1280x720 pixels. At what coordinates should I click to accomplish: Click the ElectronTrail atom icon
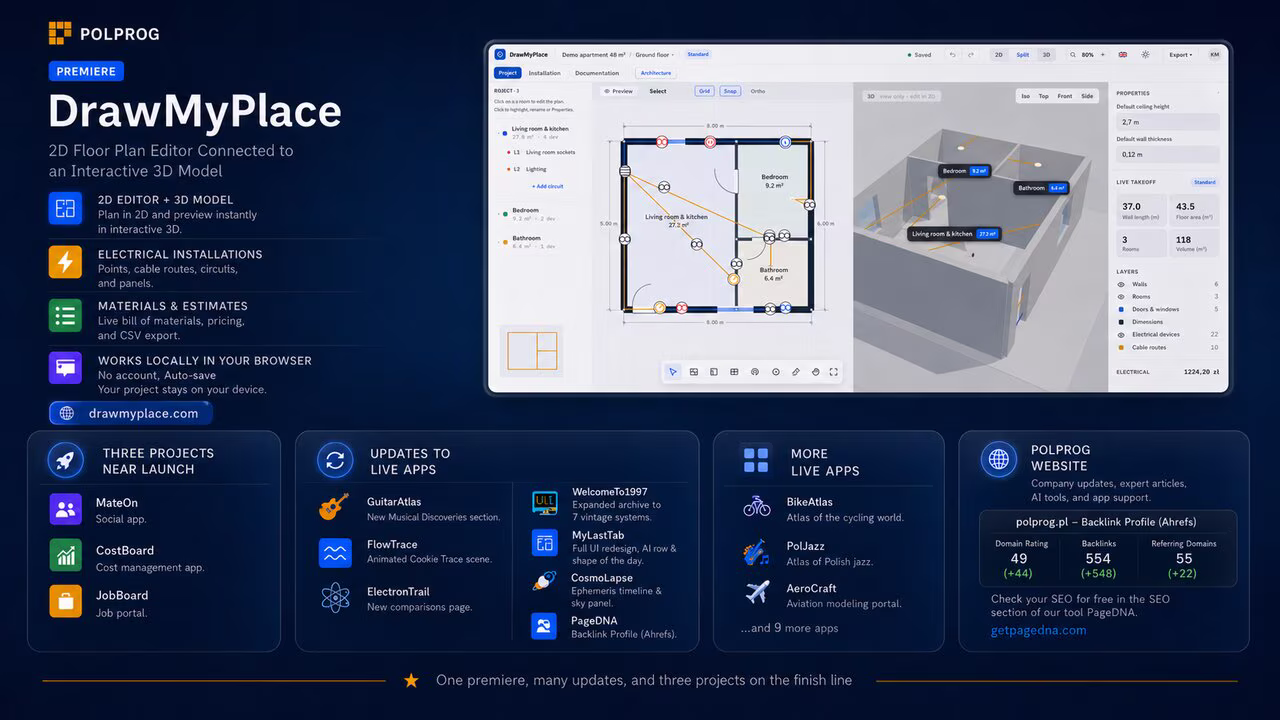point(335,598)
